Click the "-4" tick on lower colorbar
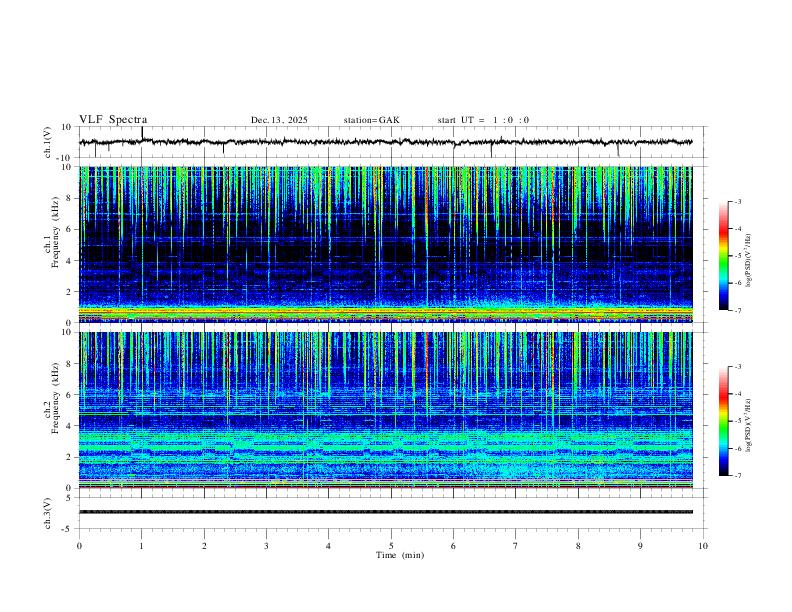 (x=737, y=394)
